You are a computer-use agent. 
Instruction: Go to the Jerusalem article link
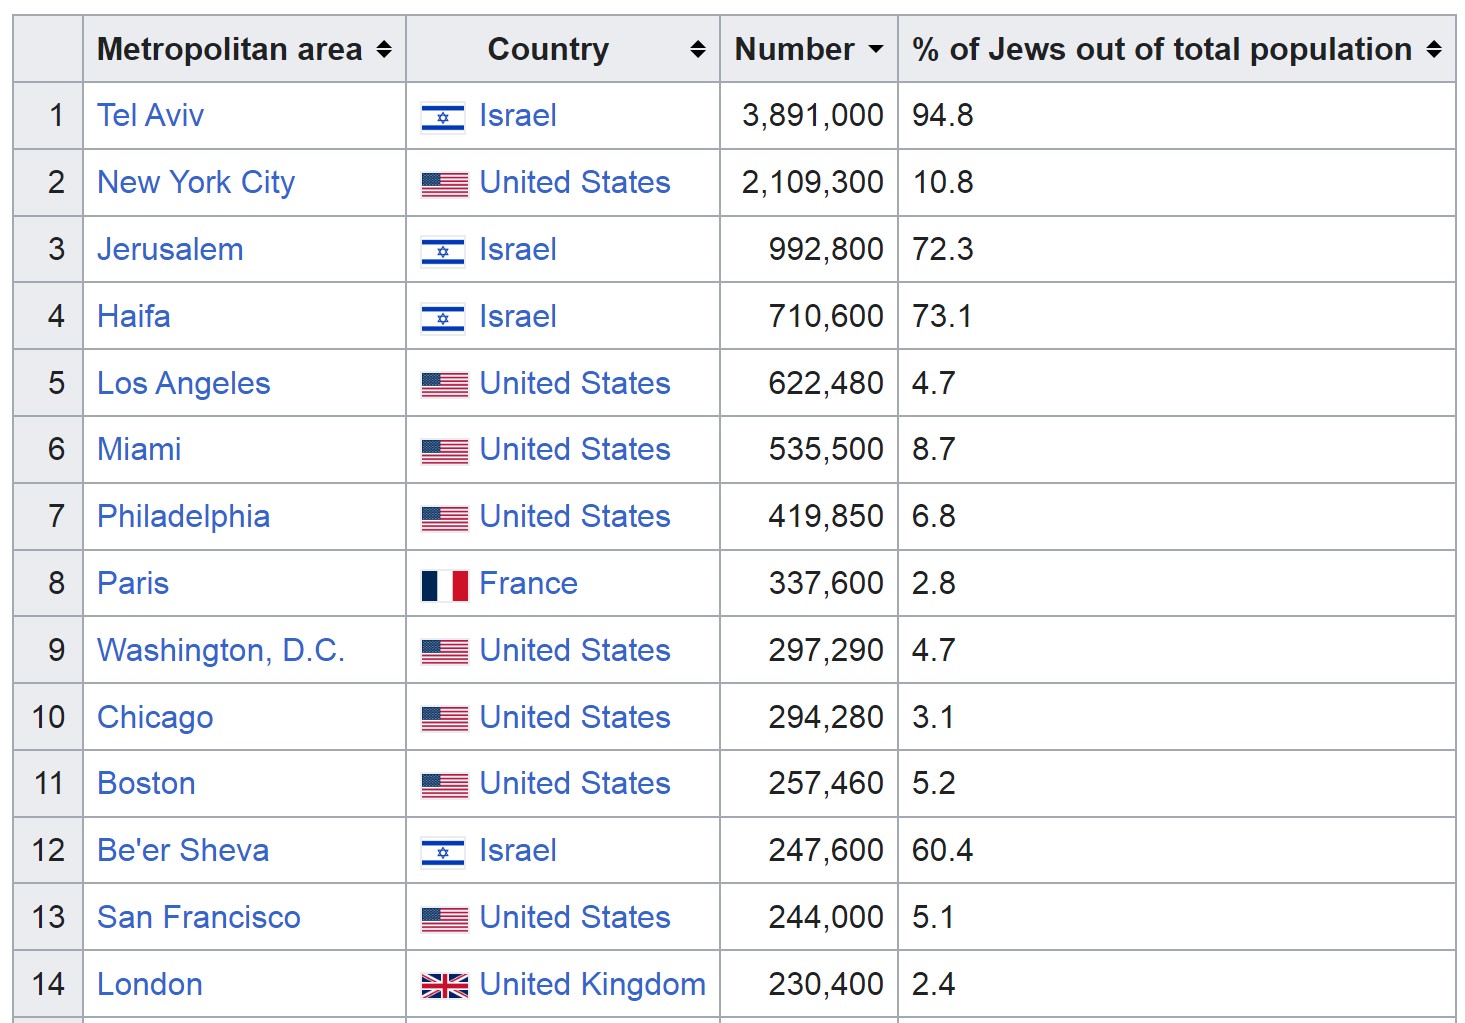170,249
